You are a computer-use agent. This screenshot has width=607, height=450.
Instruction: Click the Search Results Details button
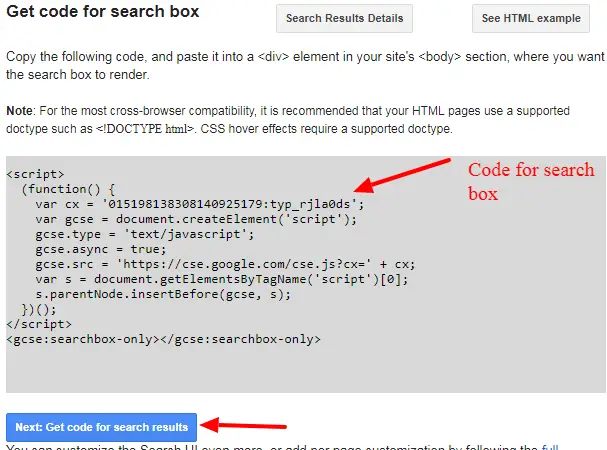(x=344, y=18)
